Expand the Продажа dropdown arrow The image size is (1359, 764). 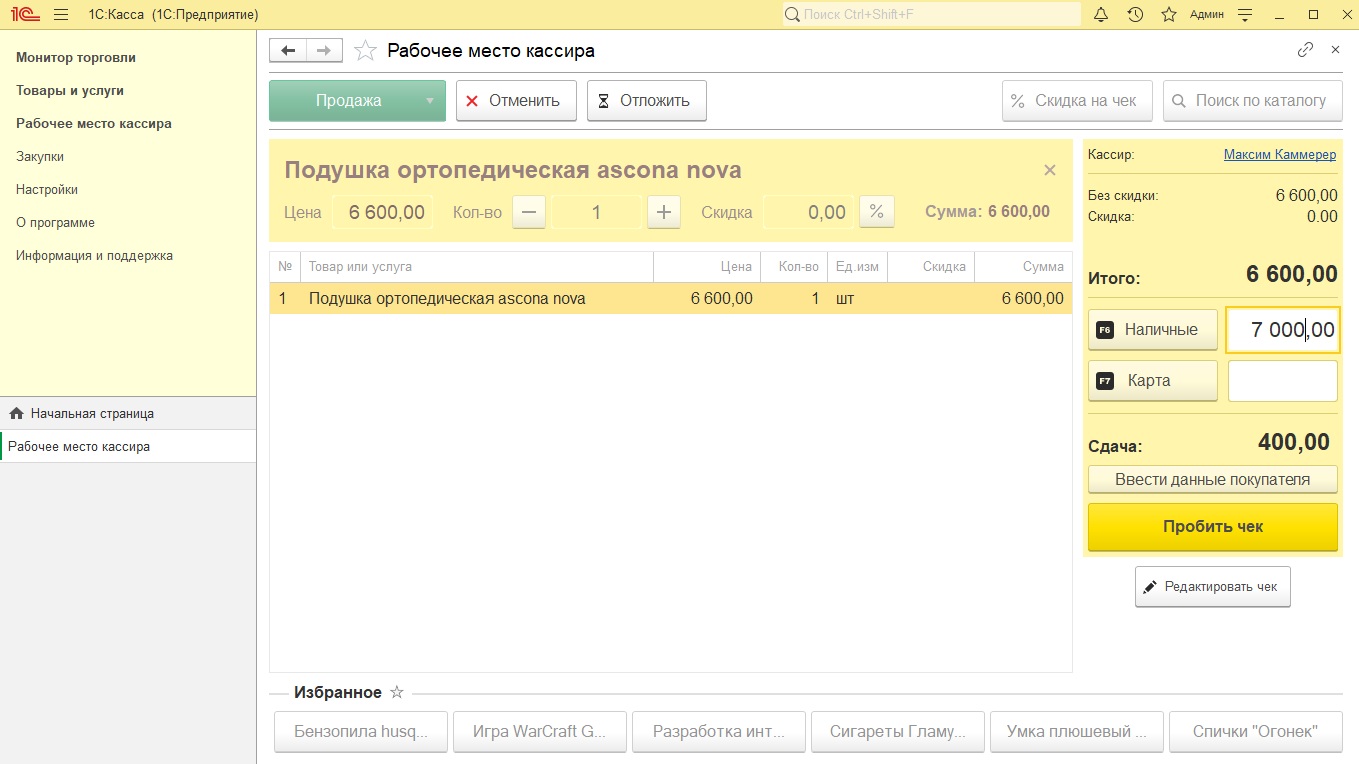(x=430, y=101)
